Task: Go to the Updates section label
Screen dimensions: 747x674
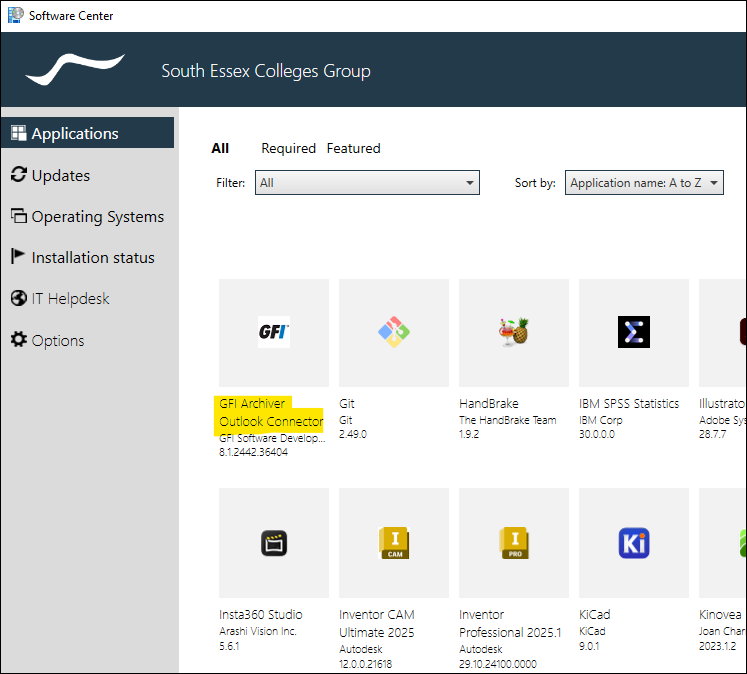Action: 61,176
